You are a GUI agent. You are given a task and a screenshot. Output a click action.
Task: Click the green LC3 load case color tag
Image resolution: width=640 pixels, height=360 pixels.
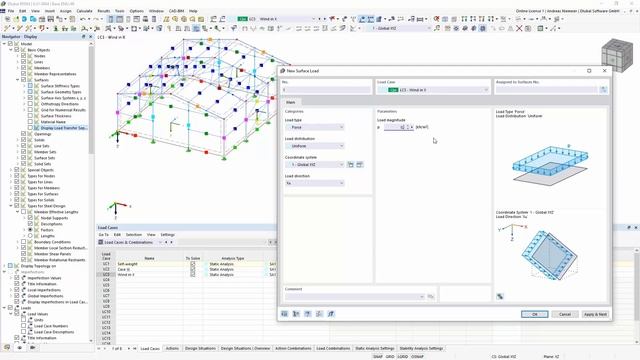[x=393, y=90]
